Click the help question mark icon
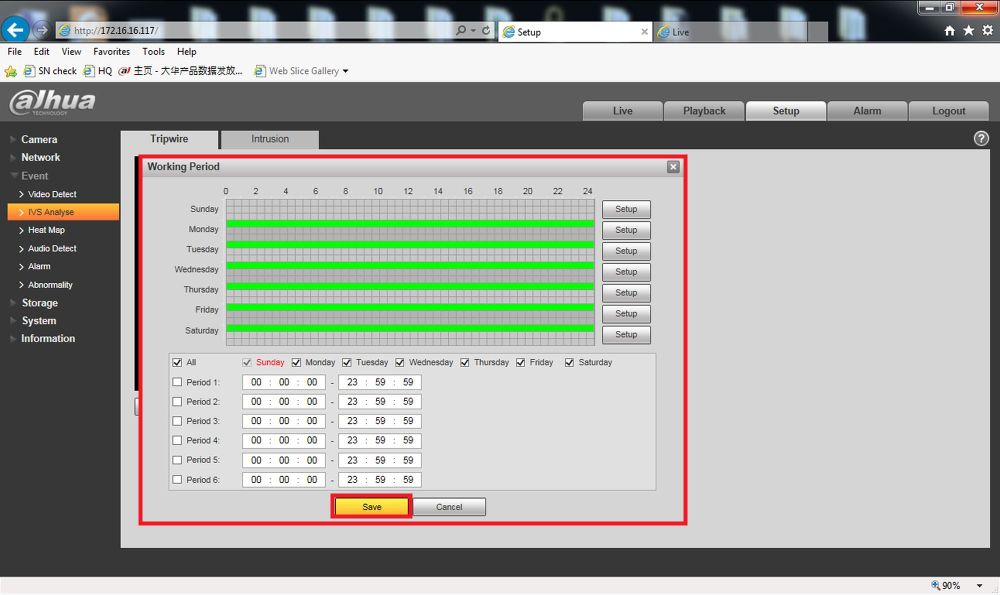 coord(981,138)
